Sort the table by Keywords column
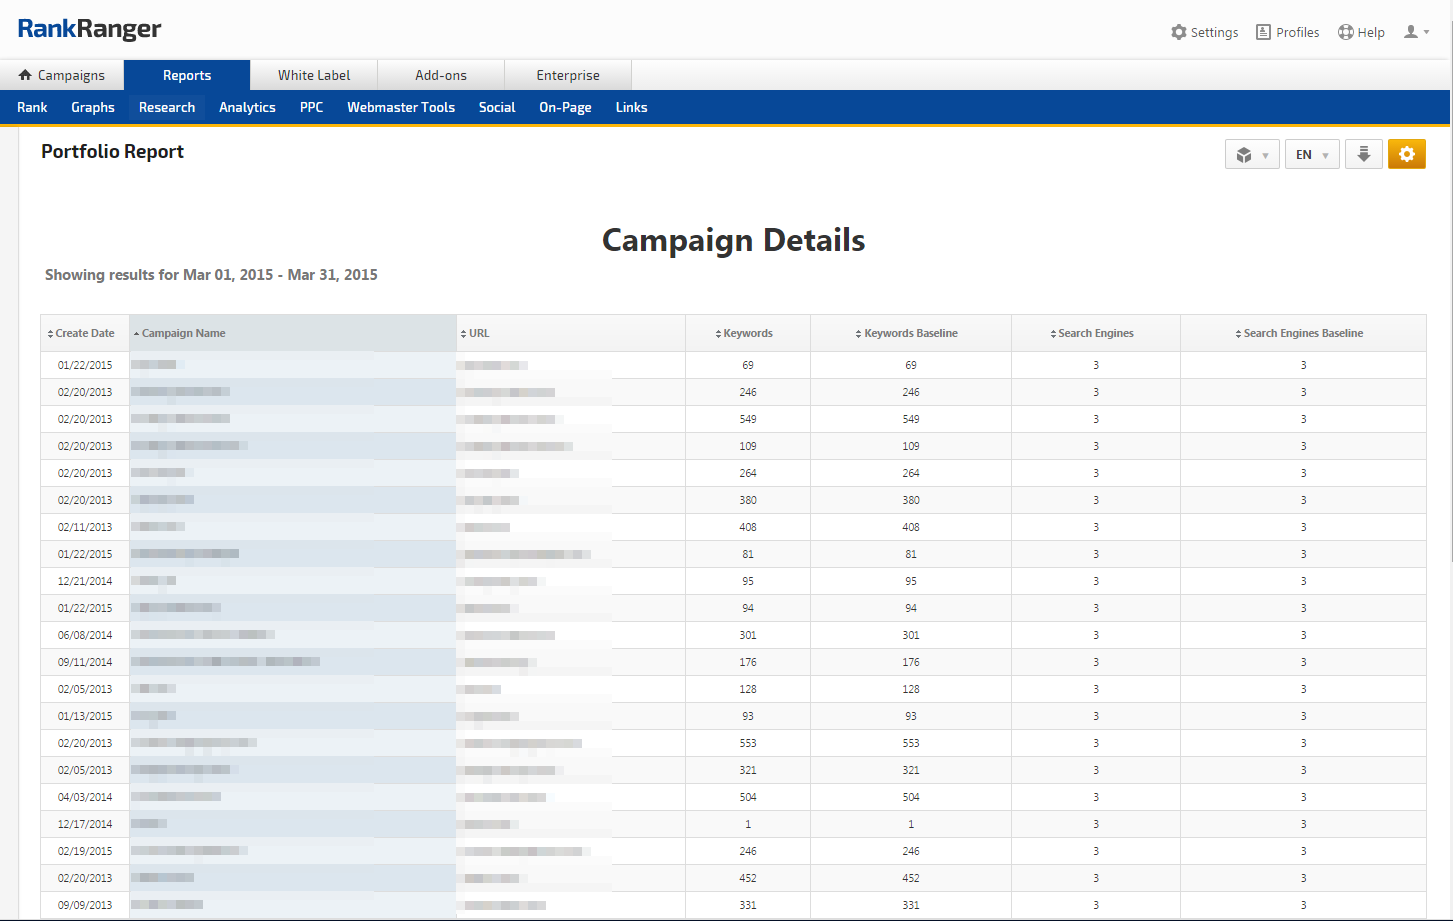The height and width of the screenshot is (921, 1453). click(747, 333)
